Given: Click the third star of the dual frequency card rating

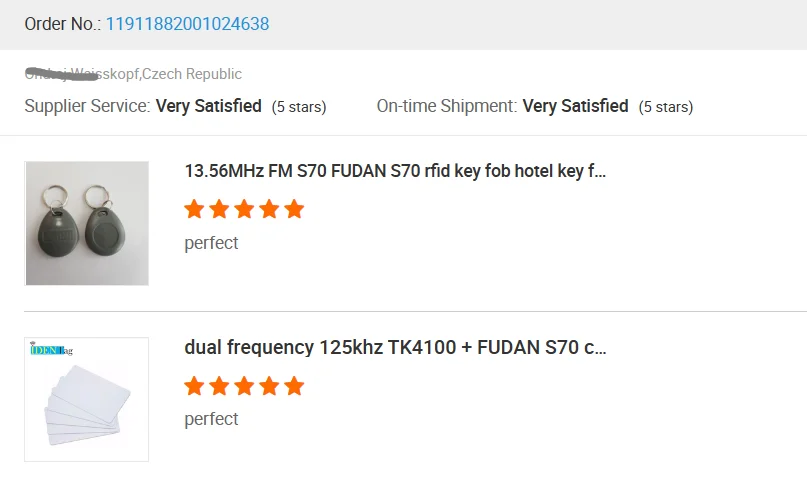Looking at the screenshot, I should [x=244, y=386].
